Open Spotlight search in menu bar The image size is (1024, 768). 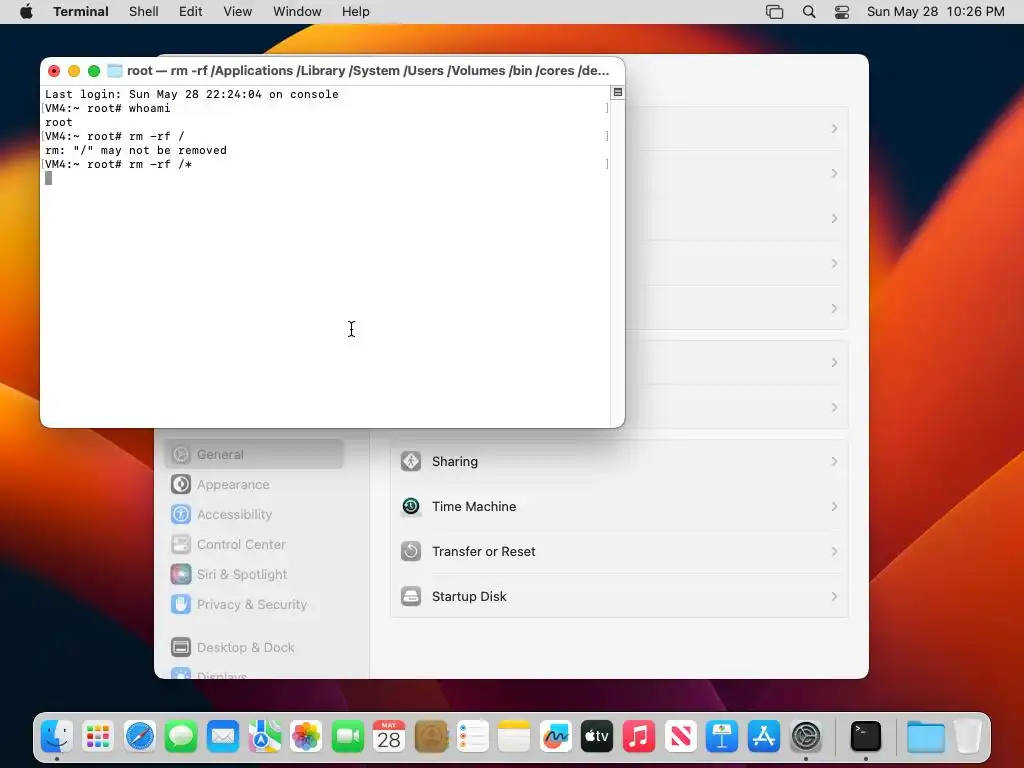coord(808,12)
